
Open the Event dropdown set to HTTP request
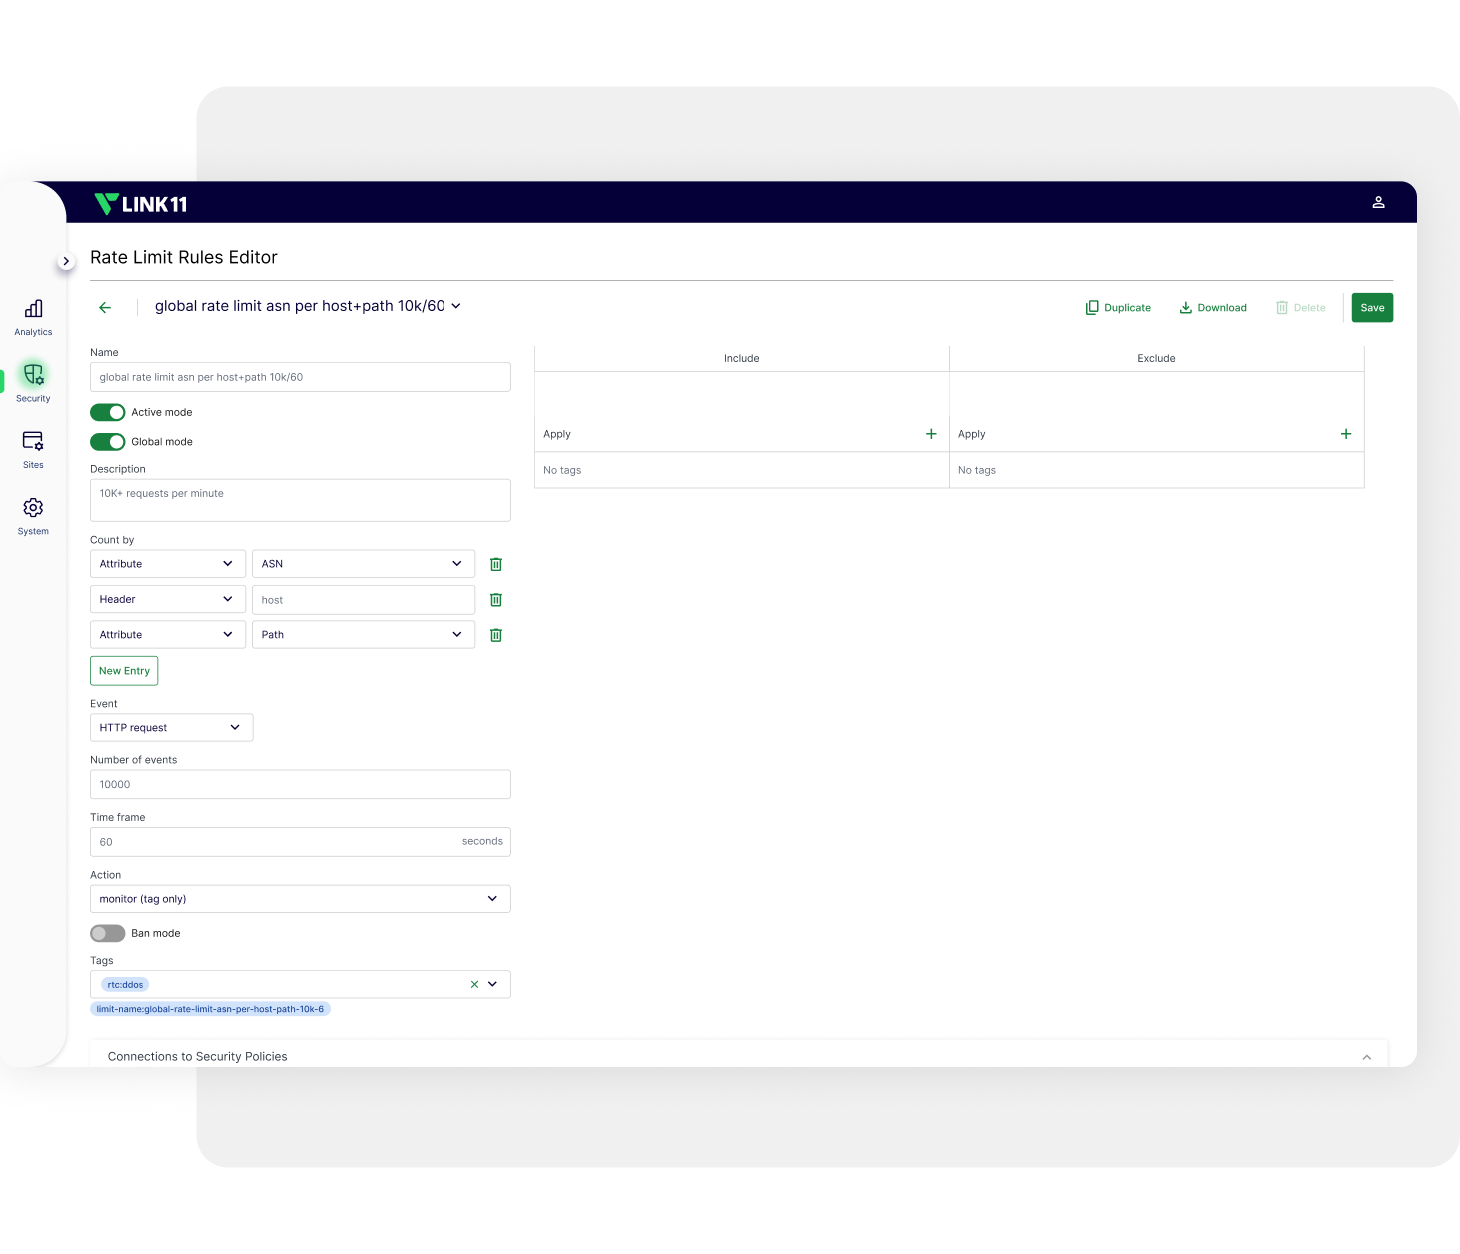coord(171,728)
